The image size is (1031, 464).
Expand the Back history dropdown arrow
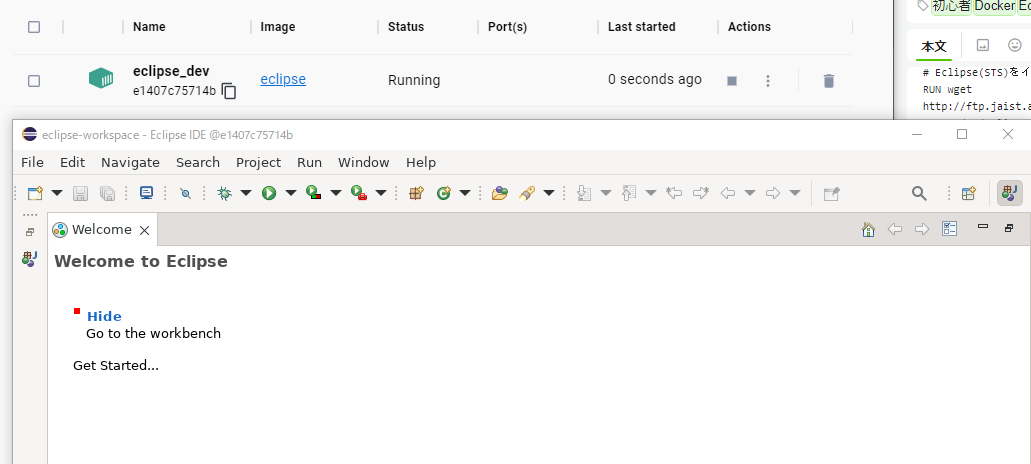tap(750, 193)
